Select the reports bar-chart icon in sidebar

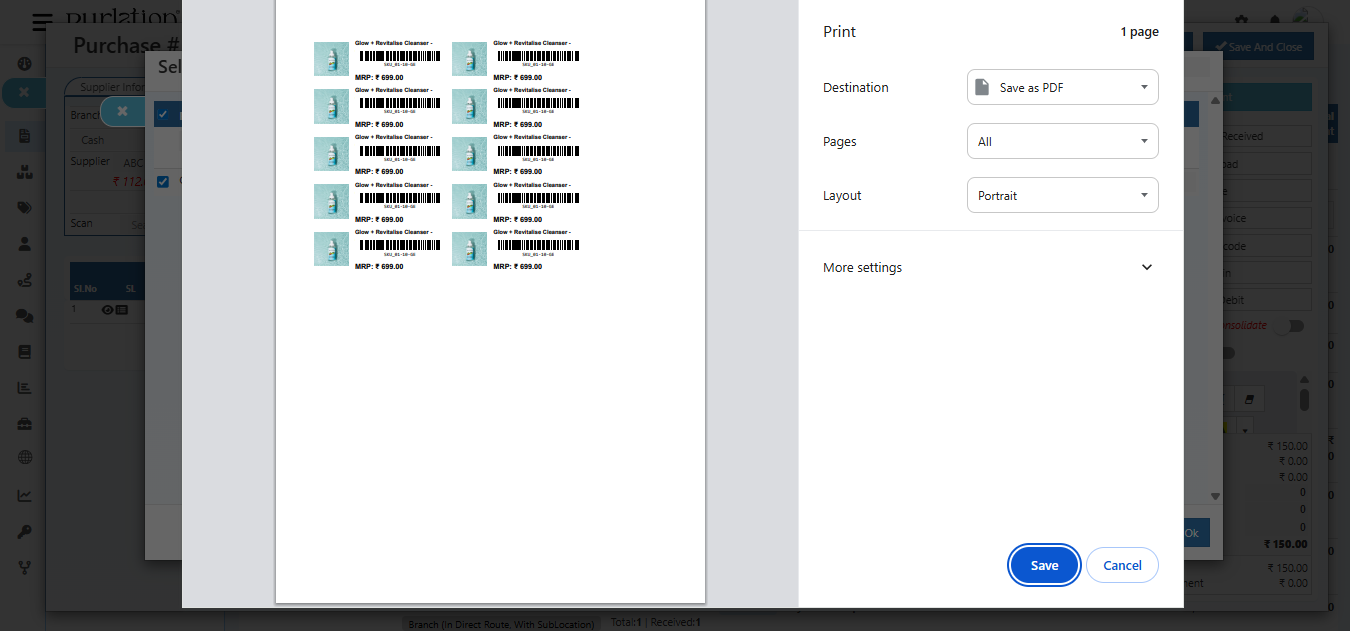click(x=24, y=387)
